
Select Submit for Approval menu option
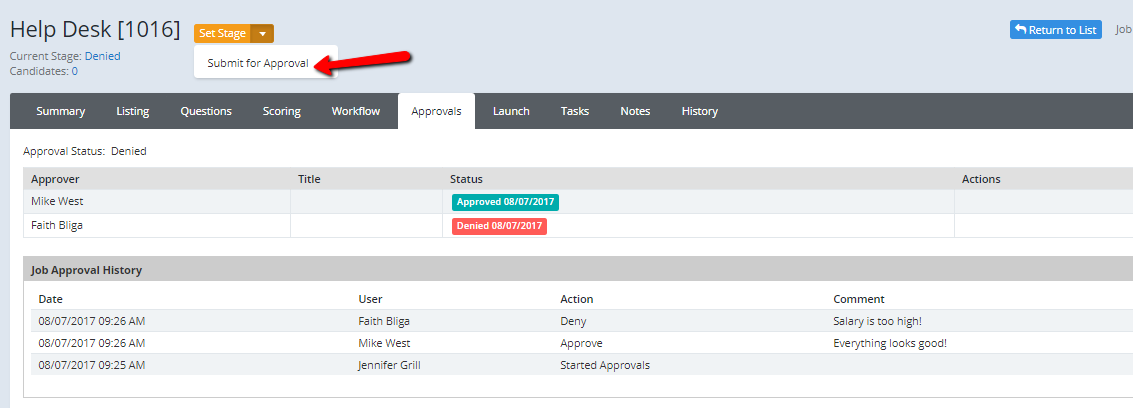(258, 63)
